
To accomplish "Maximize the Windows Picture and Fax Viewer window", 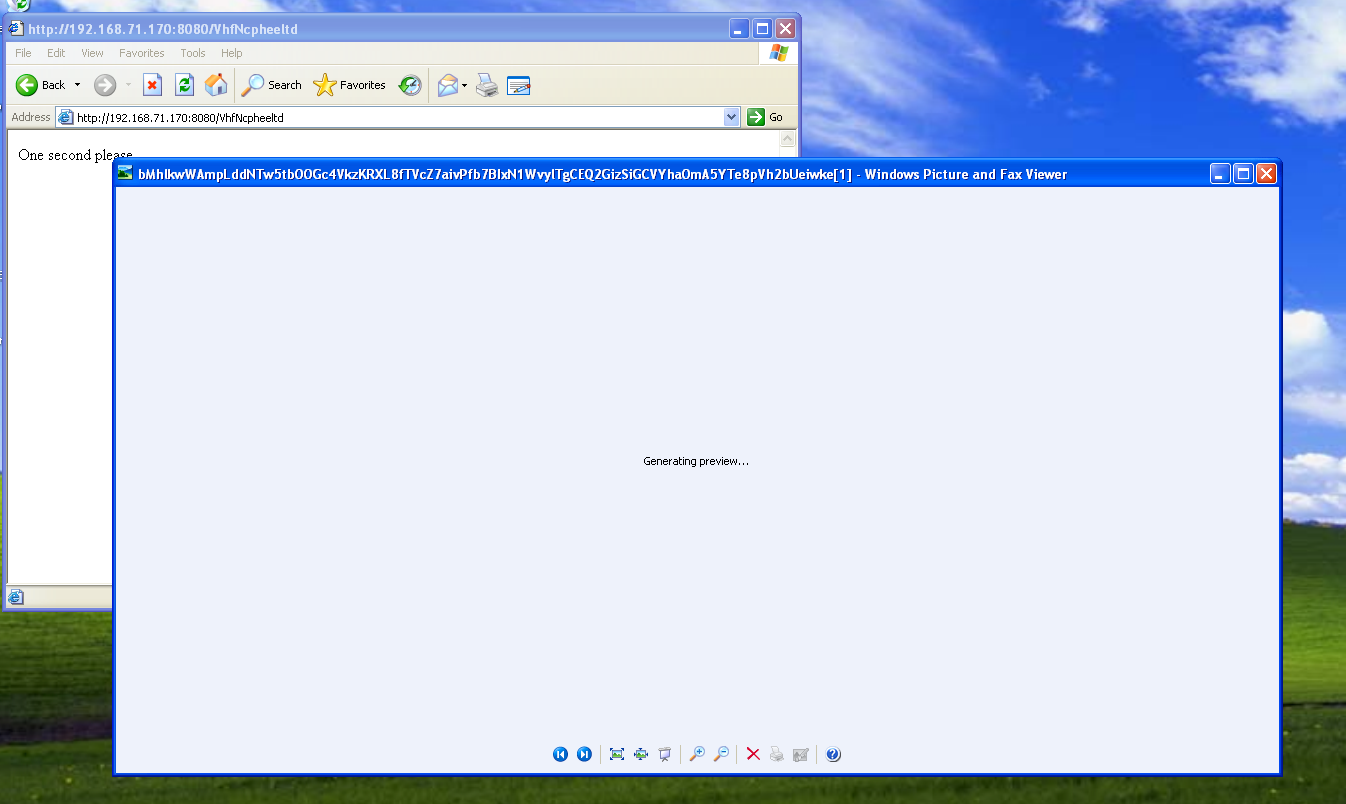I will coord(1243,174).
